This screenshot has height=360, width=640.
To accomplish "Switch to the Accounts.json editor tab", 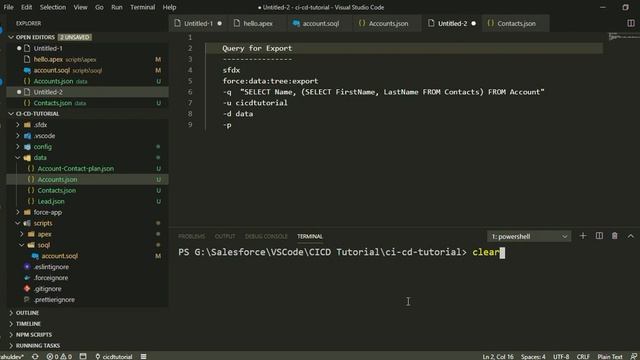I will click(x=388, y=23).
